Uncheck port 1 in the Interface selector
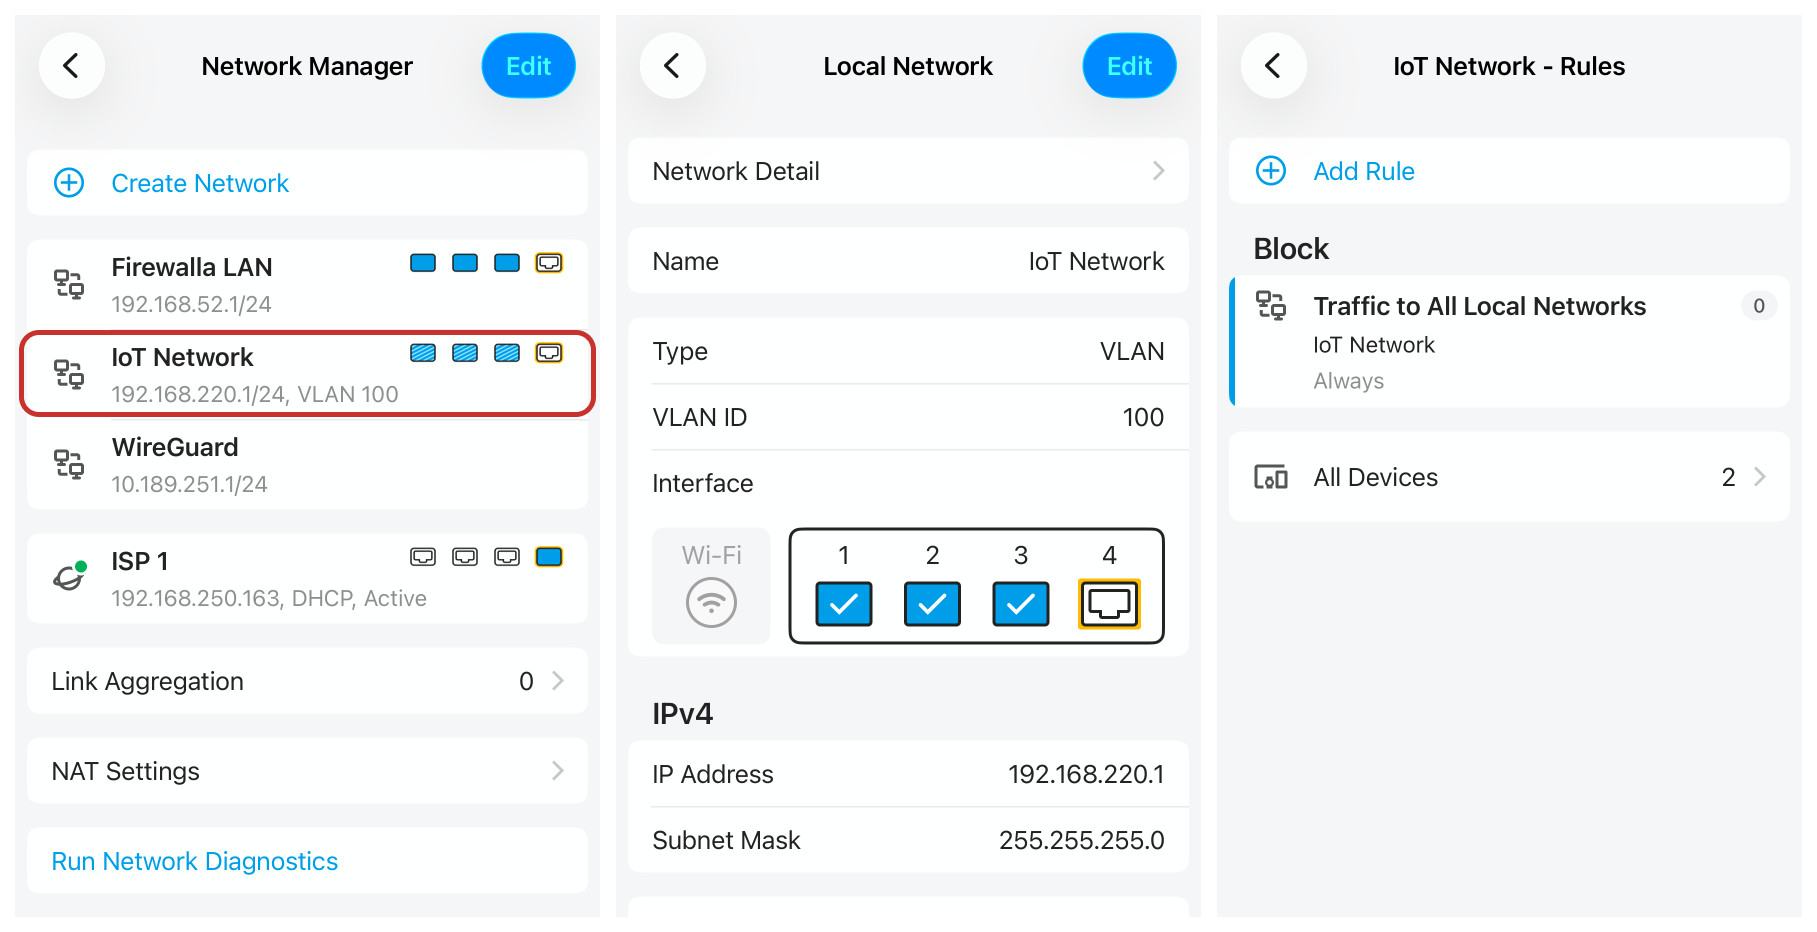This screenshot has width=1817, height=932. pos(843,603)
